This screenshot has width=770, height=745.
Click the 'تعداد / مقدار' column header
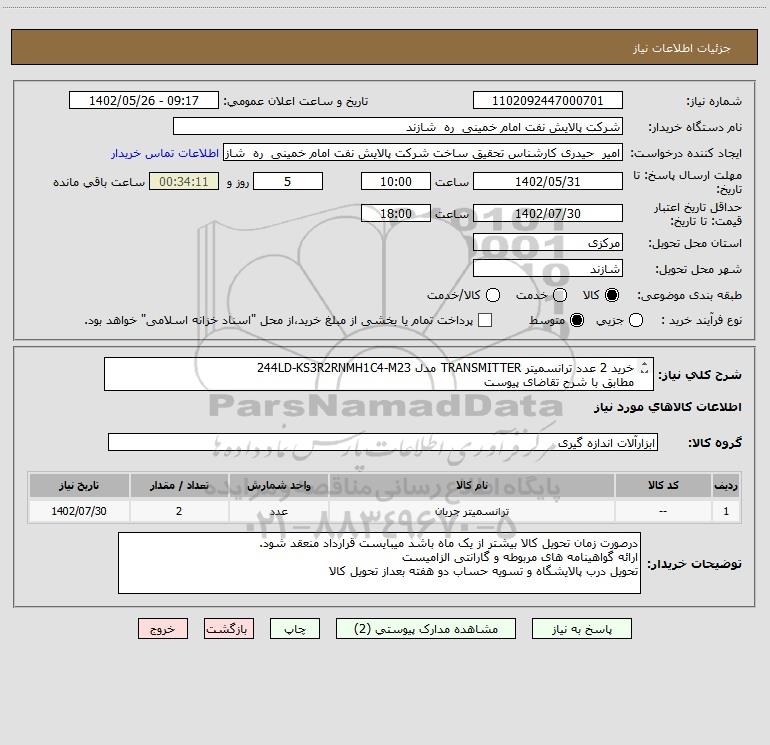179,485
